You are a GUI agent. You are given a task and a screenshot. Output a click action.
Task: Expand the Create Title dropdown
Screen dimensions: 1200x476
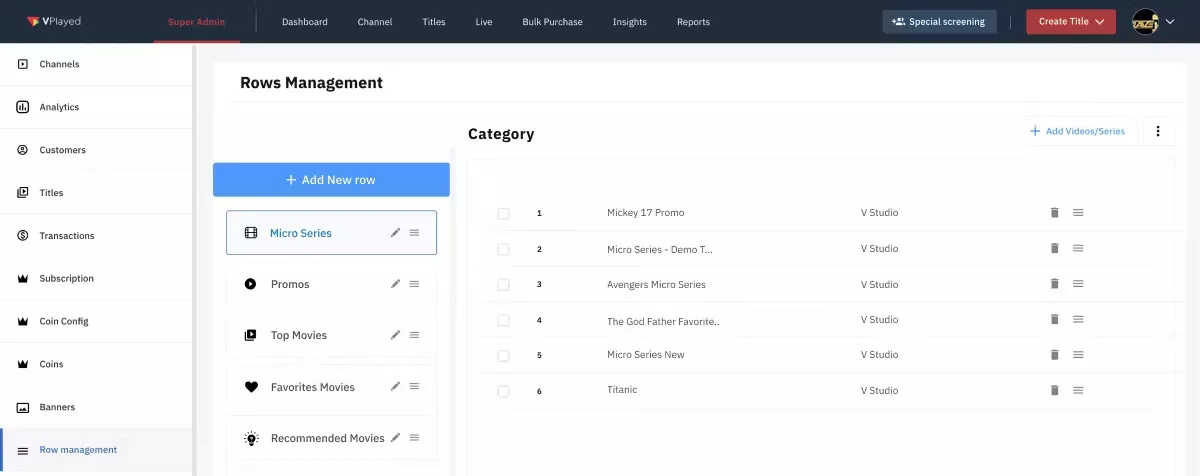pos(1070,21)
